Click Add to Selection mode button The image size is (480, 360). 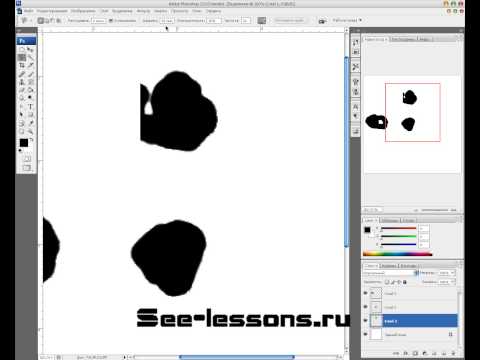pyautogui.click(x=47, y=21)
